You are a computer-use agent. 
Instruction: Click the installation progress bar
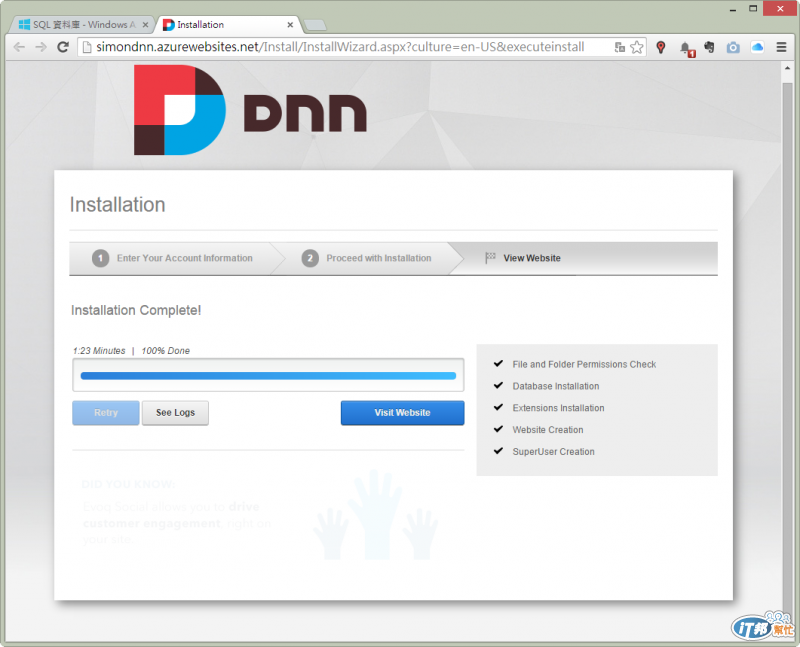268,376
